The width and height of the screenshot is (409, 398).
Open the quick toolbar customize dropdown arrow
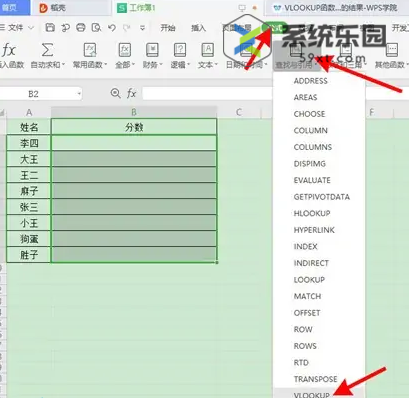click(x=142, y=28)
